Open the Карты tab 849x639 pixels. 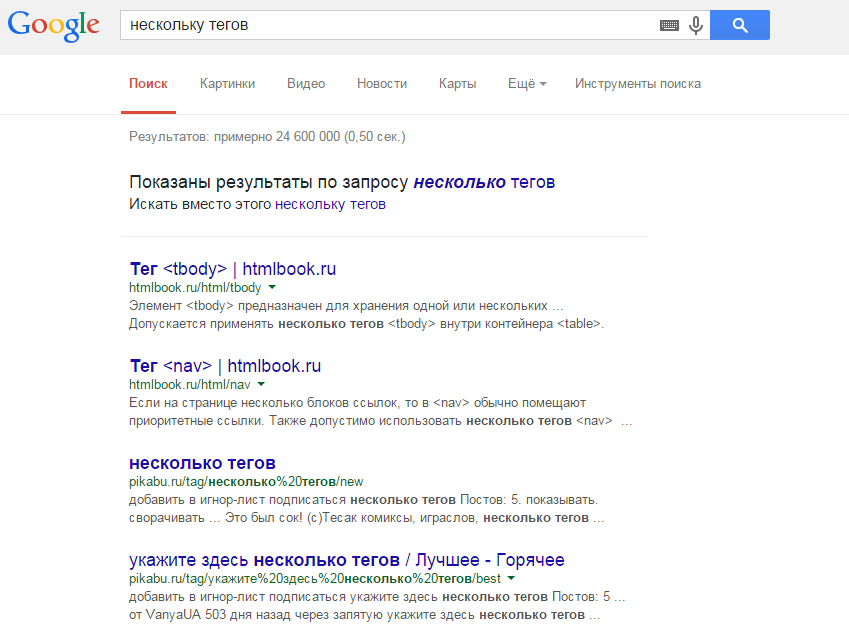(457, 84)
